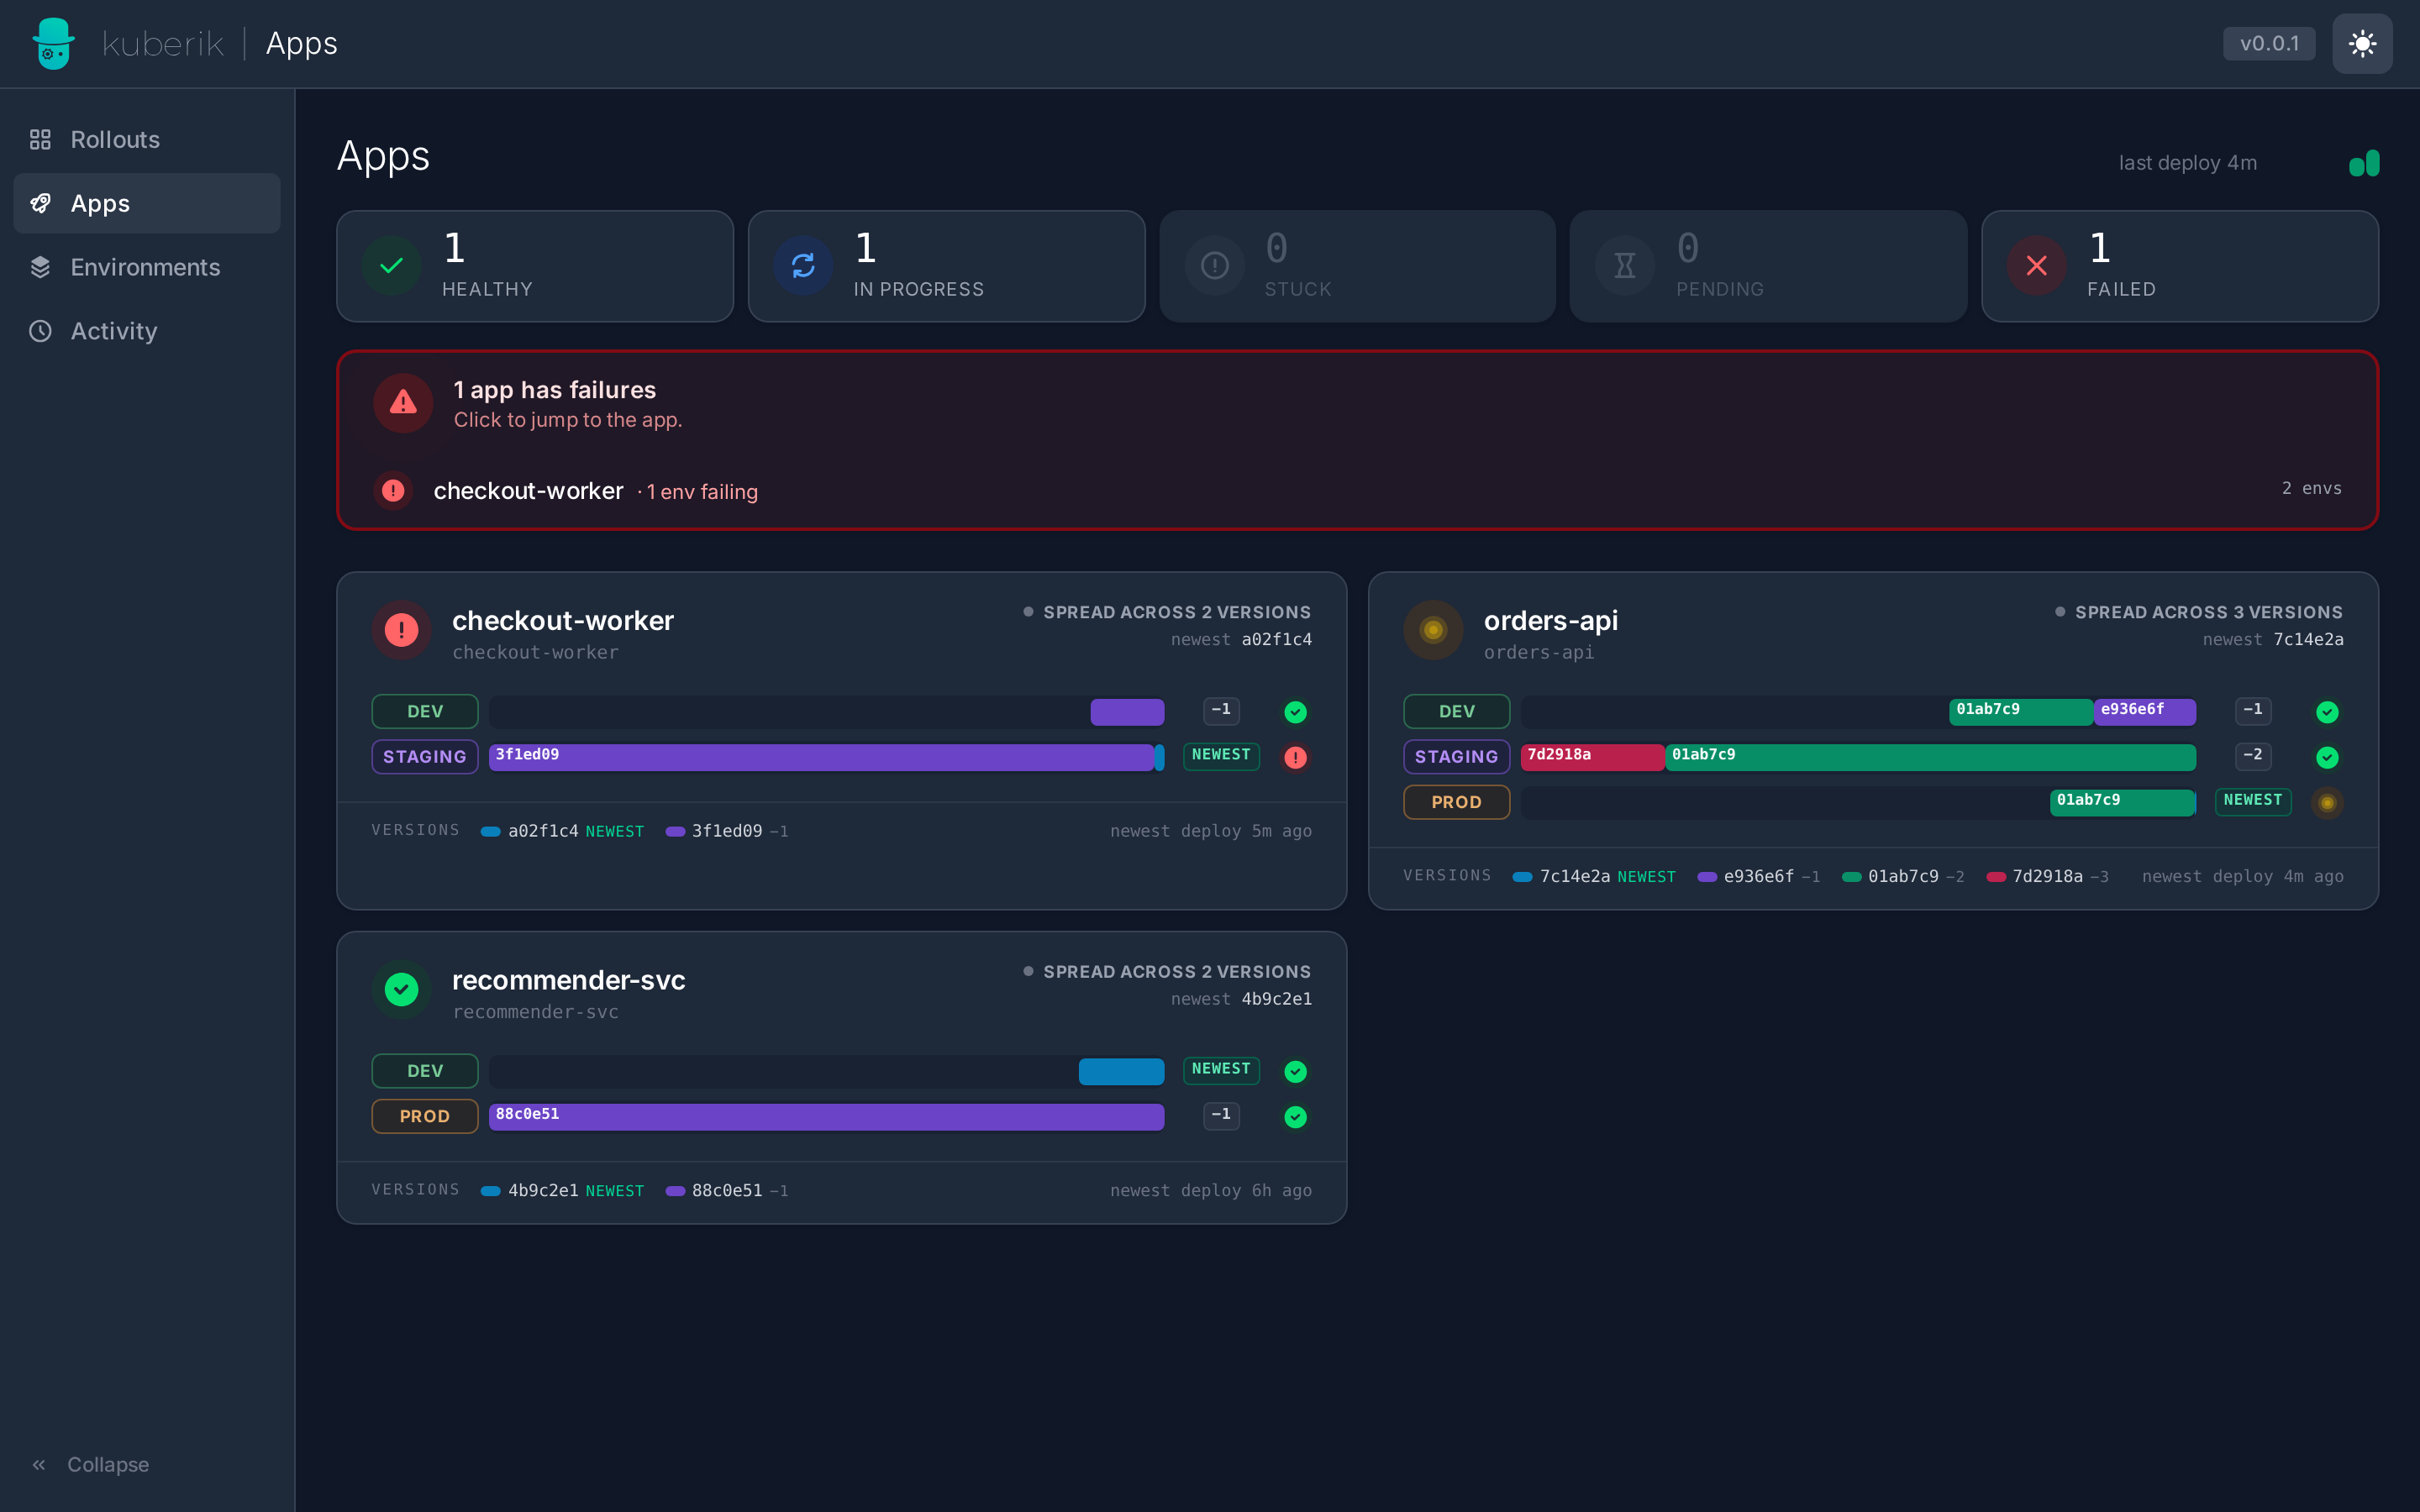Click the -1 lag badge on checkout-worker DEV

point(1221,710)
